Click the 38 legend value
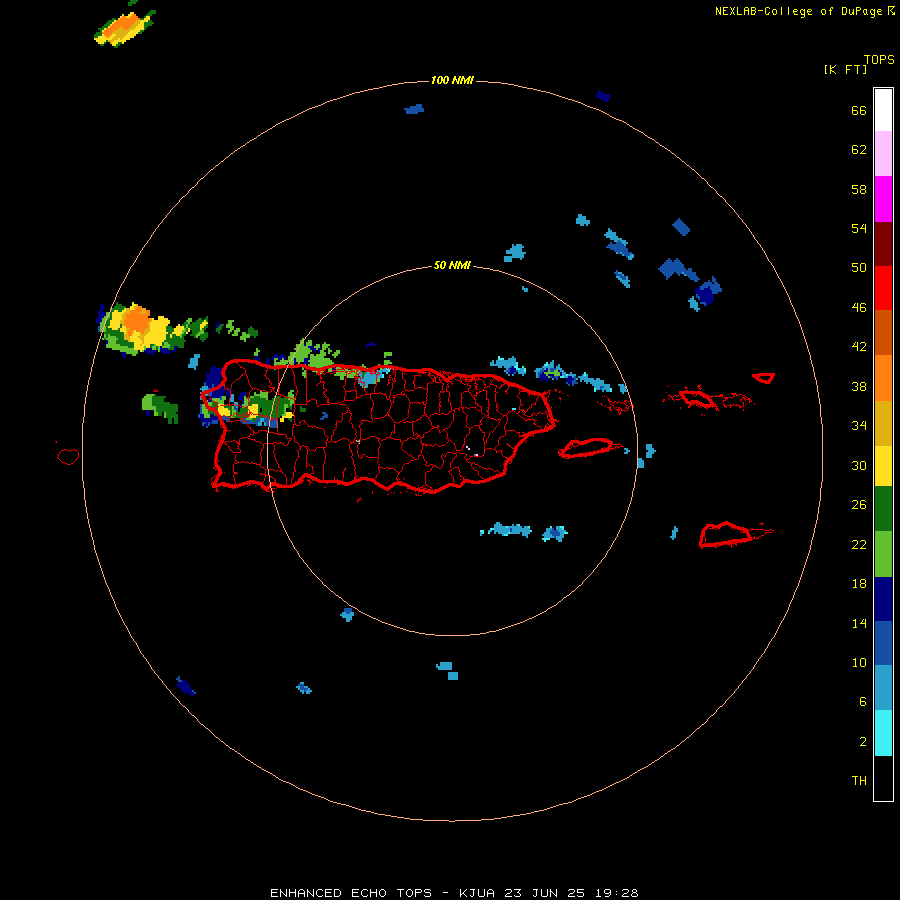900x900 pixels. point(859,386)
